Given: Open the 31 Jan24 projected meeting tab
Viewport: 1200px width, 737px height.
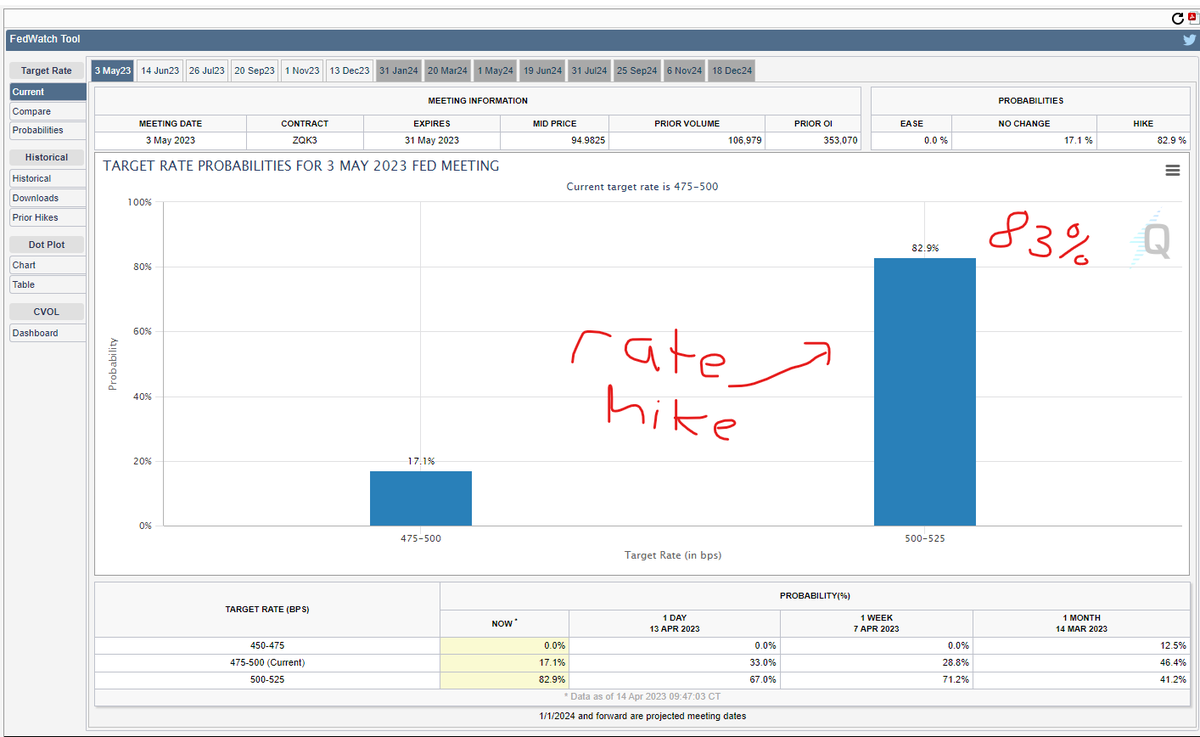Looking at the screenshot, I should pyautogui.click(x=398, y=71).
